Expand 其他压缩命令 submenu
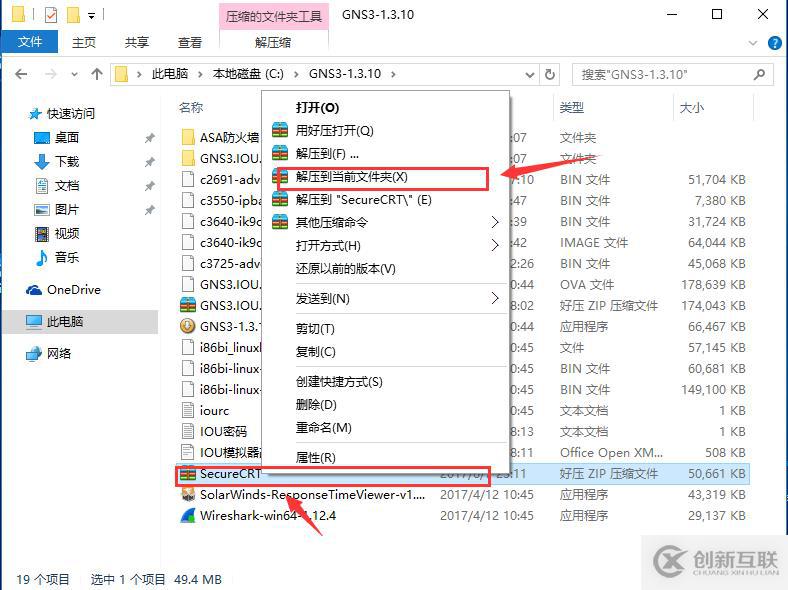Screen dimensions: 788x590 tap(385, 222)
